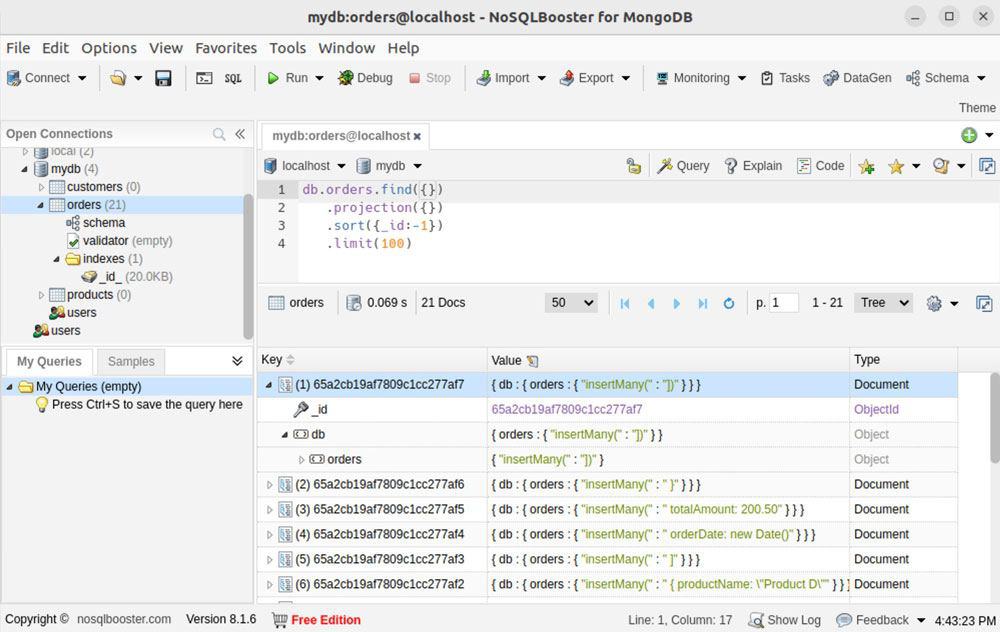Viewport: 1000px width, 632px height.
Task: Refresh the query results
Action: click(729, 304)
